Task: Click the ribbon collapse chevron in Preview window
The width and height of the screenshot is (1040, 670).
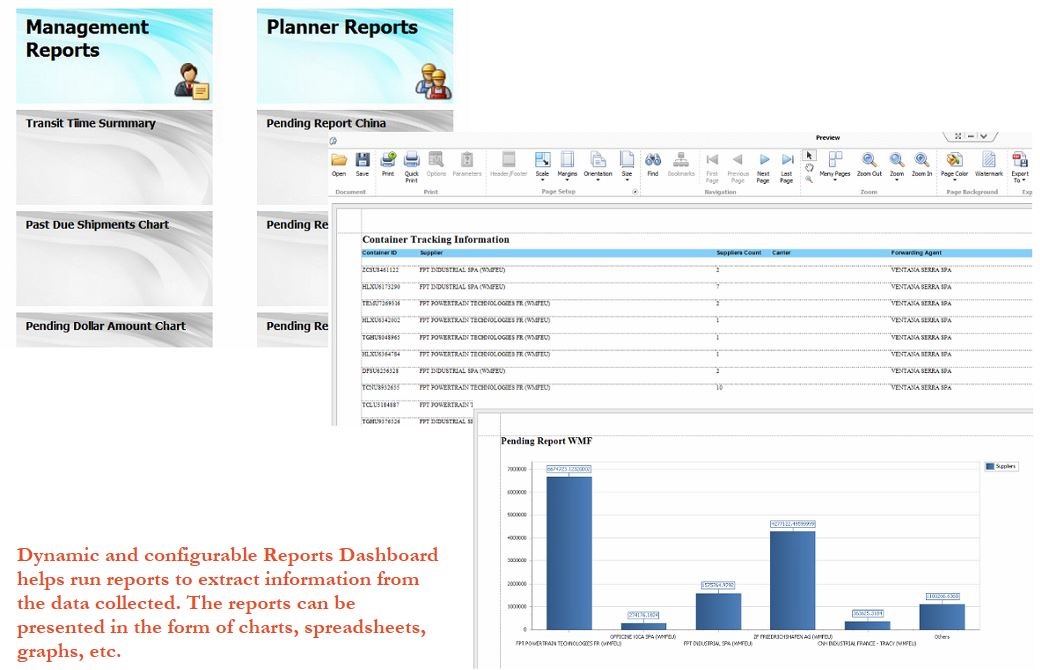Action: pos(984,136)
